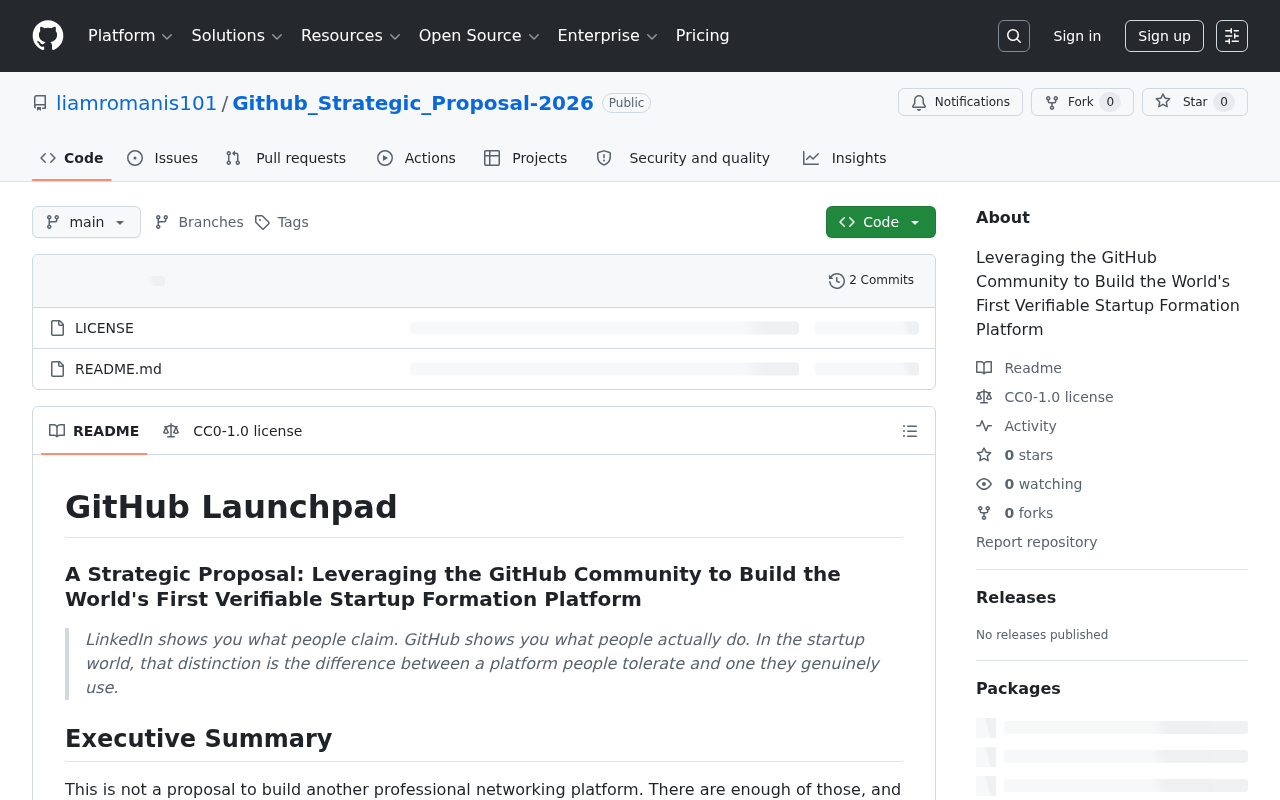Expand the Solutions menu

point(237,36)
